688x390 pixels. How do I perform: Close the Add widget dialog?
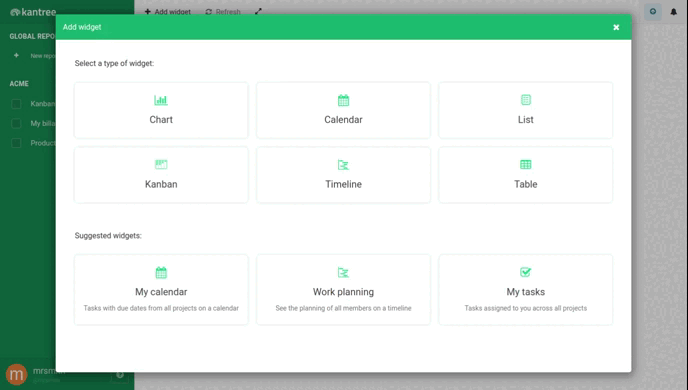[x=616, y=27]
